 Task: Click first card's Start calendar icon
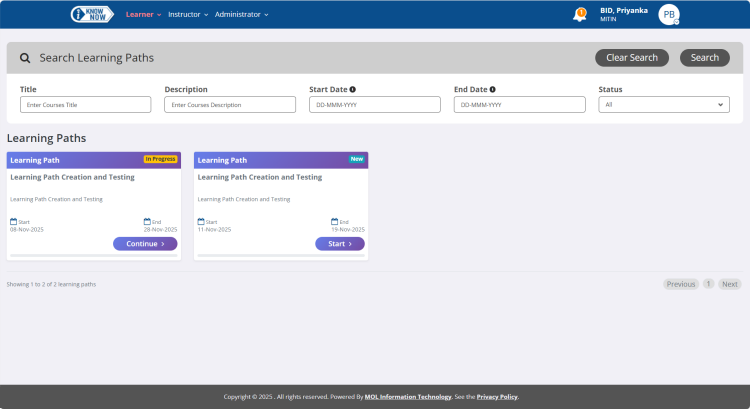click(14, 222)
